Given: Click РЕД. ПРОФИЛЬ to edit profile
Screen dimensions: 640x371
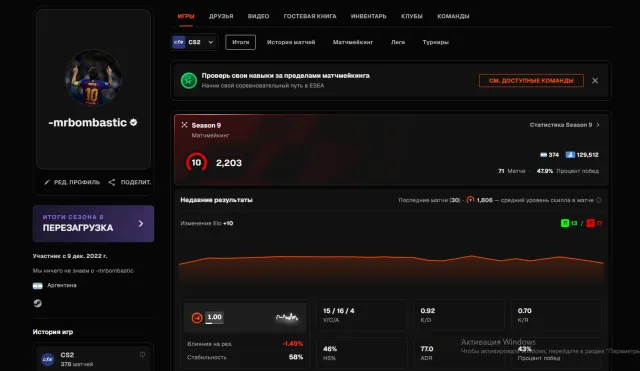Looking at the screenshot, I should pyautogui.click(x=72, y=182).
